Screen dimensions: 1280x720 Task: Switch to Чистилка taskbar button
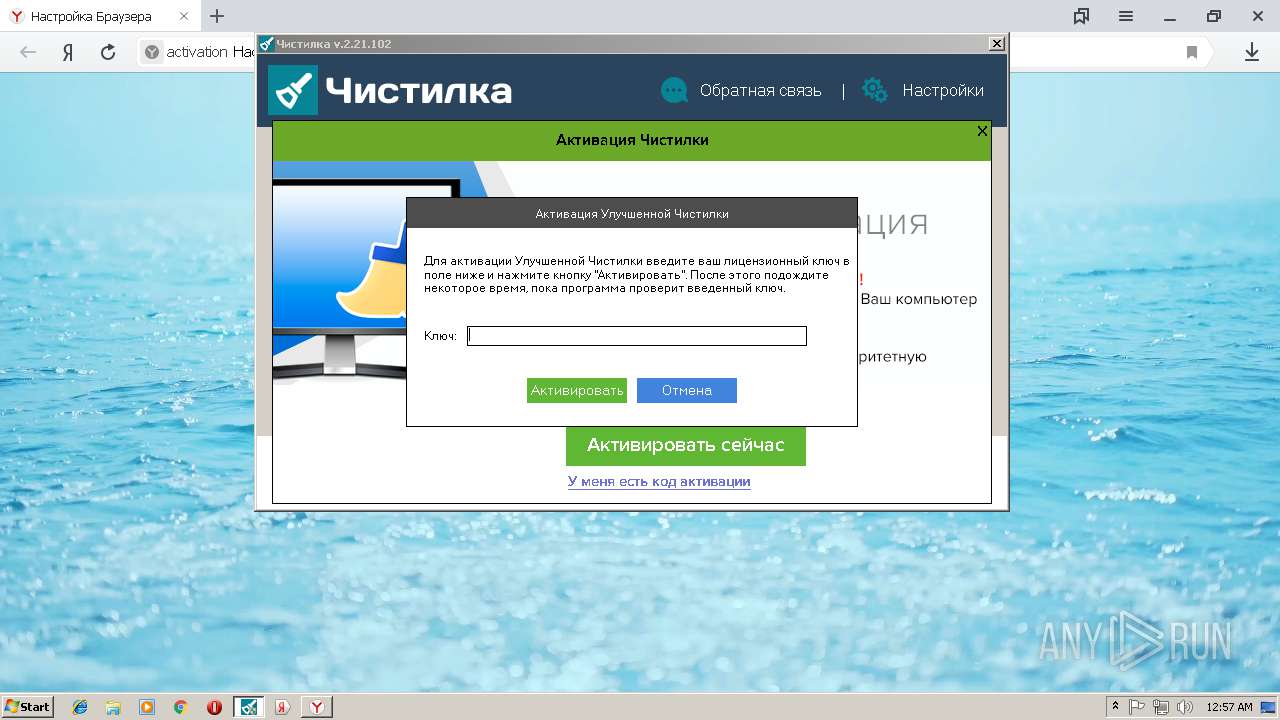248,707
